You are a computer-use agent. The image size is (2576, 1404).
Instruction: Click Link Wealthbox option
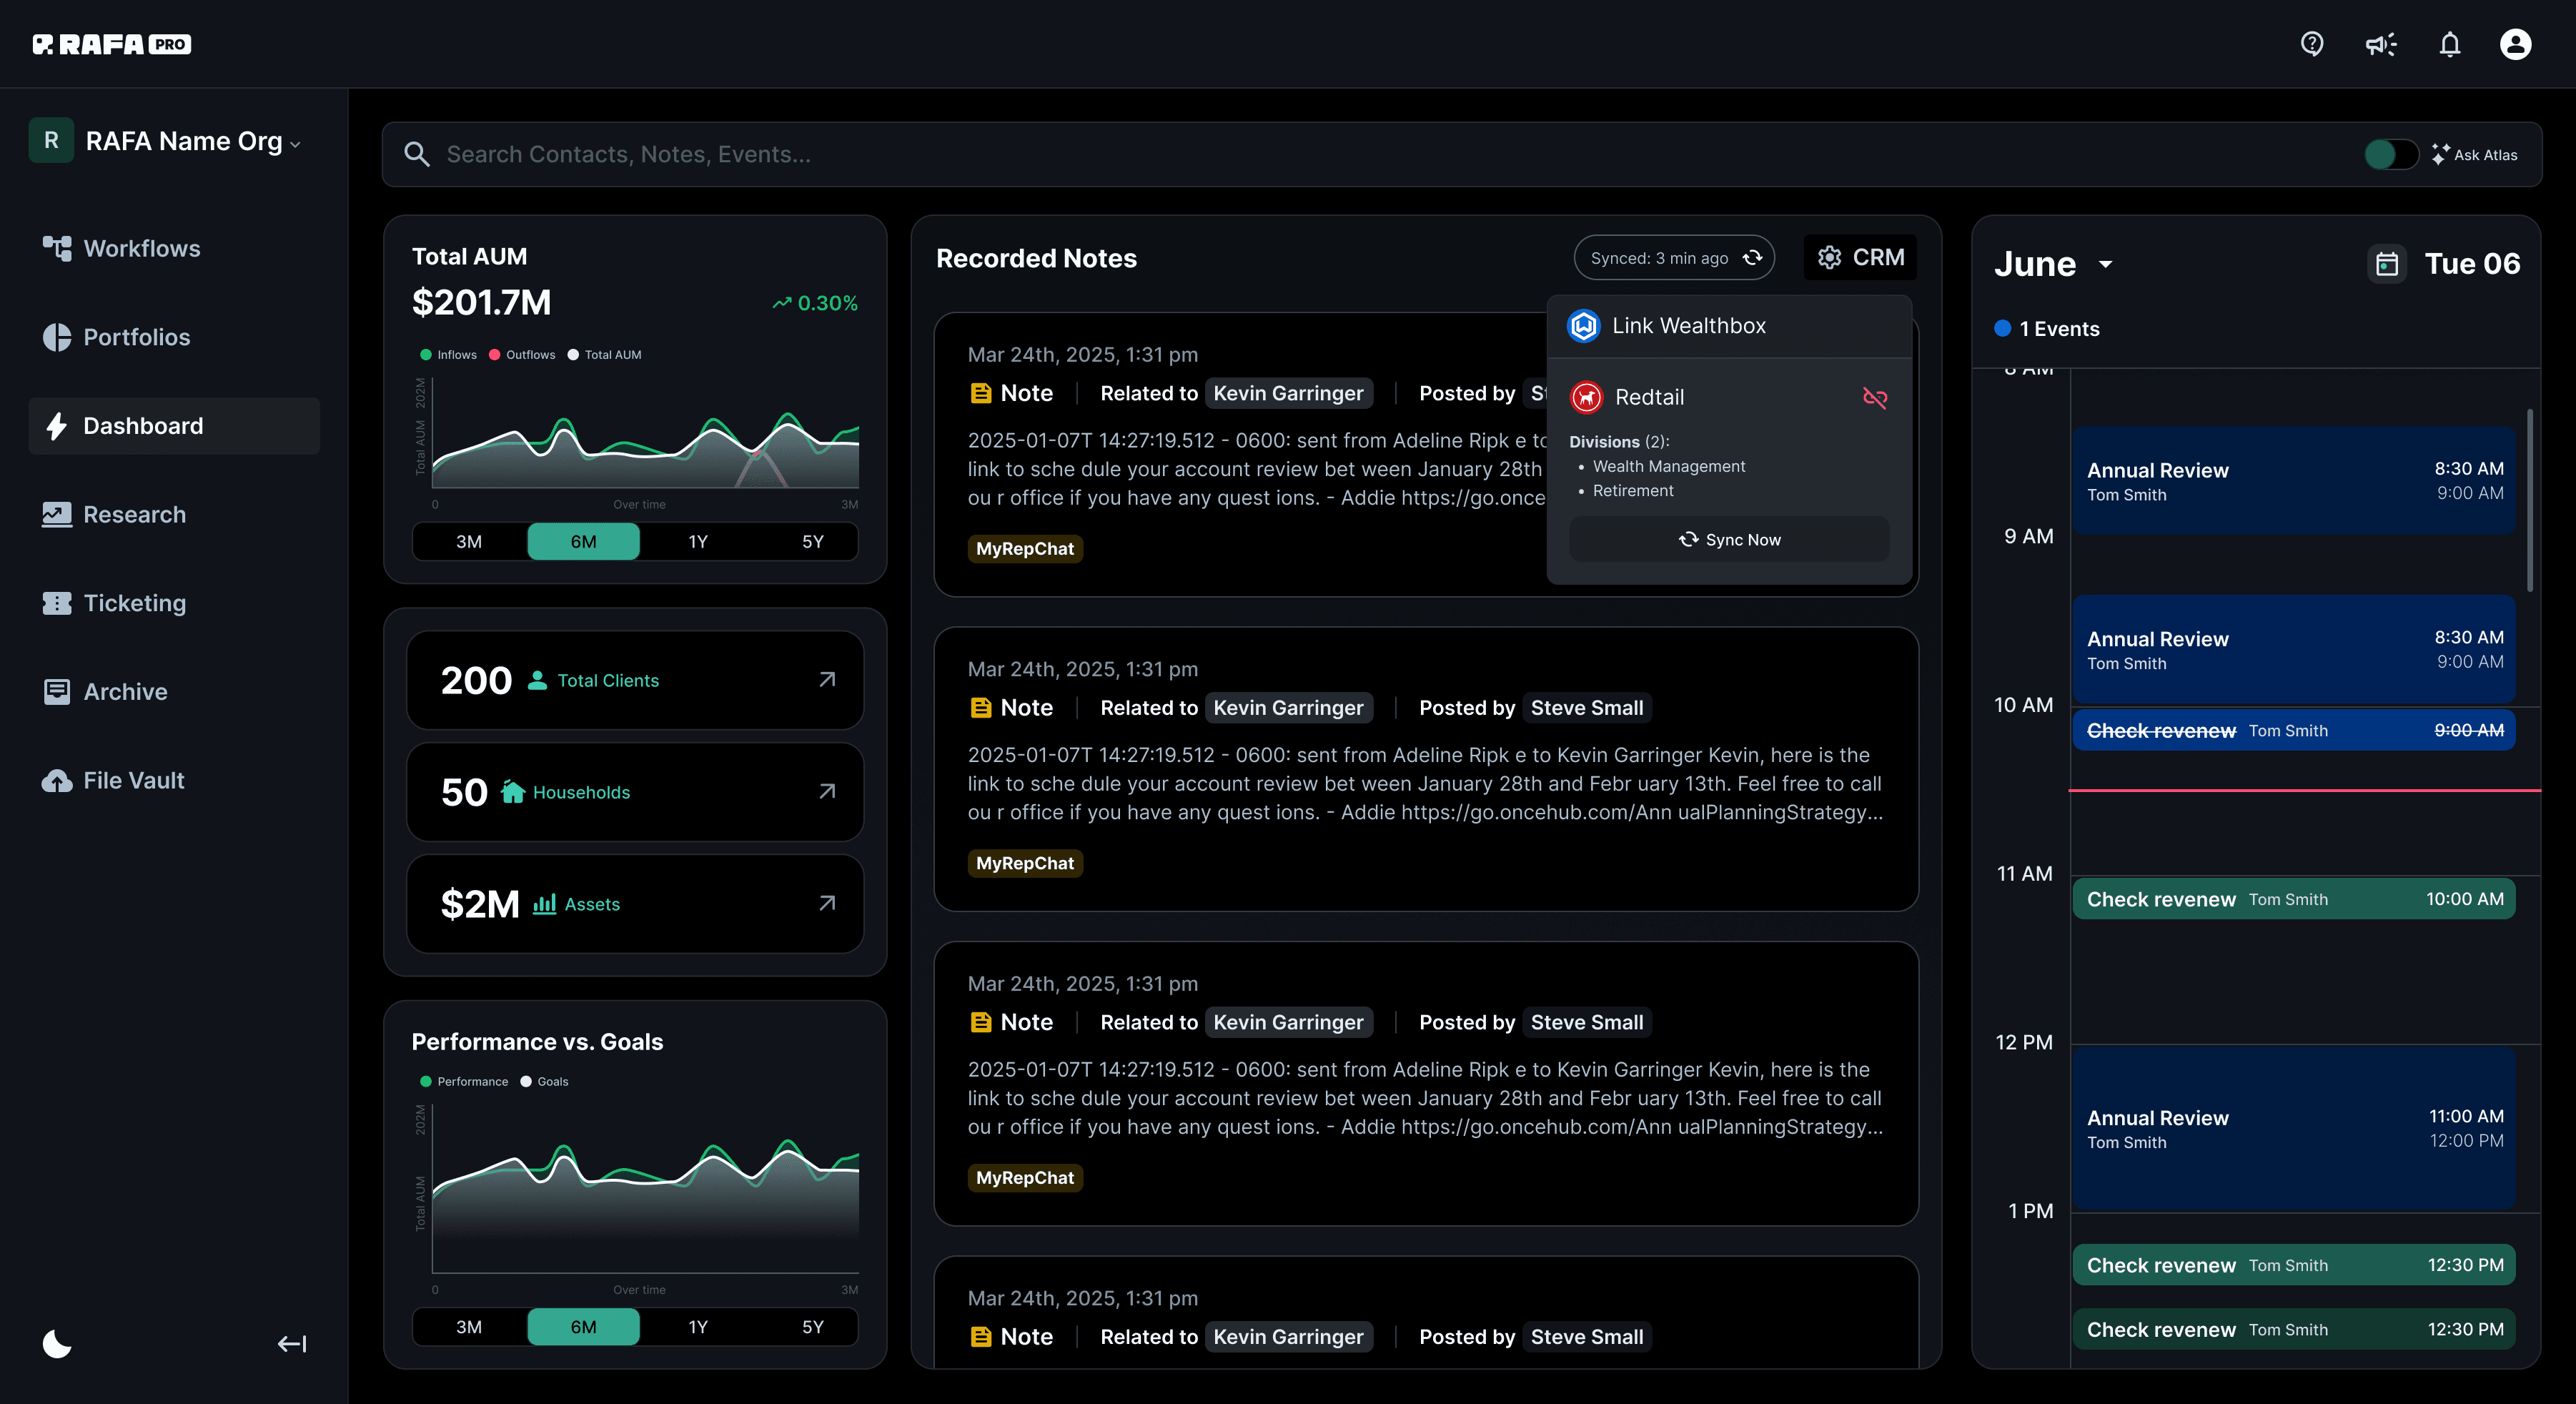[1689, 326]
